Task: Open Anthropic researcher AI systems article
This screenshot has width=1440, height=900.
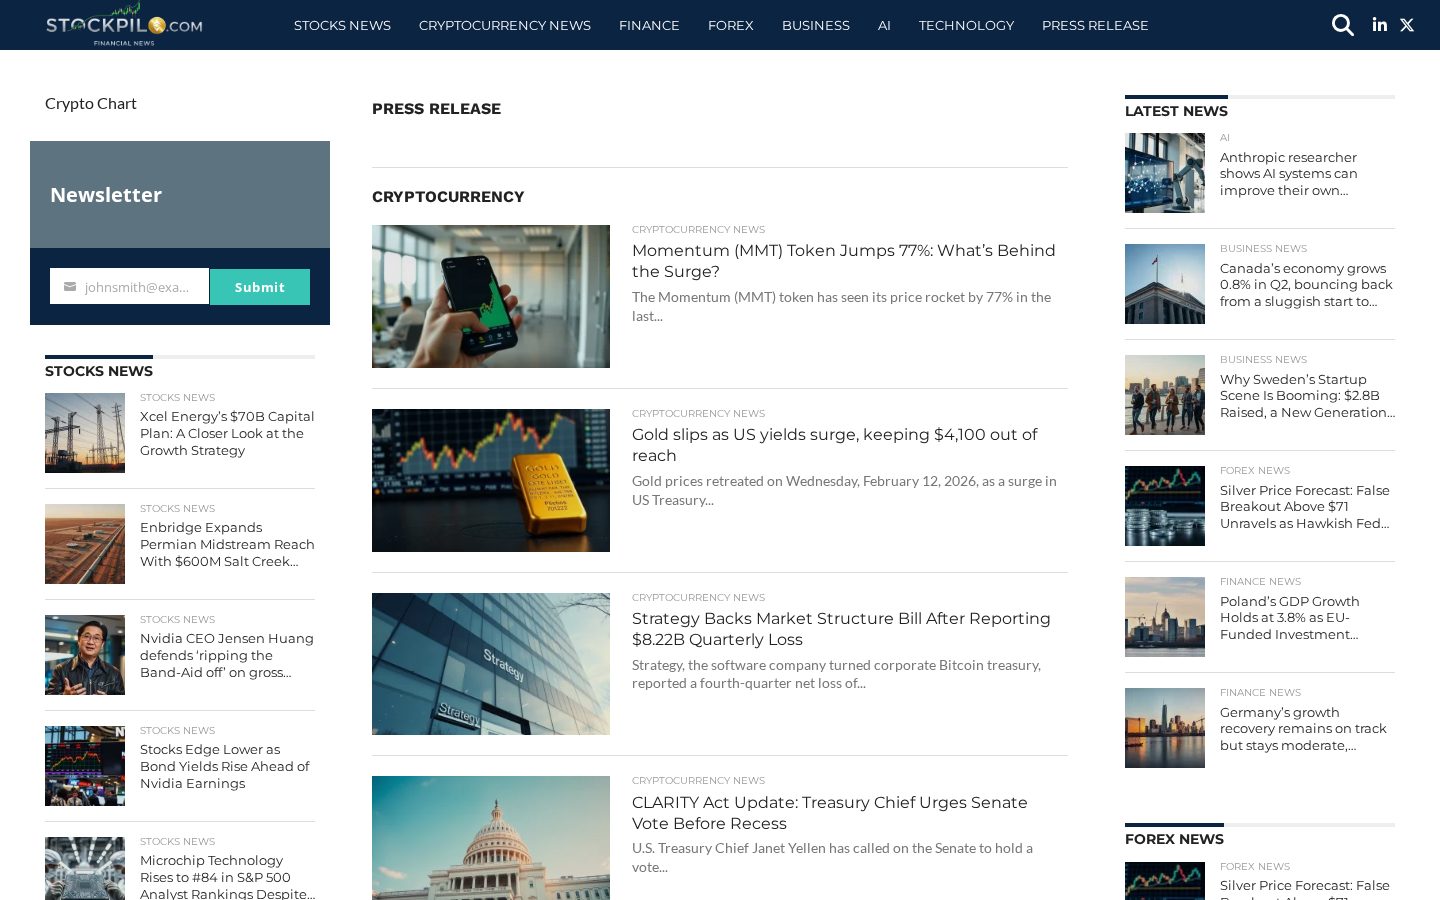Action: 1288,174
